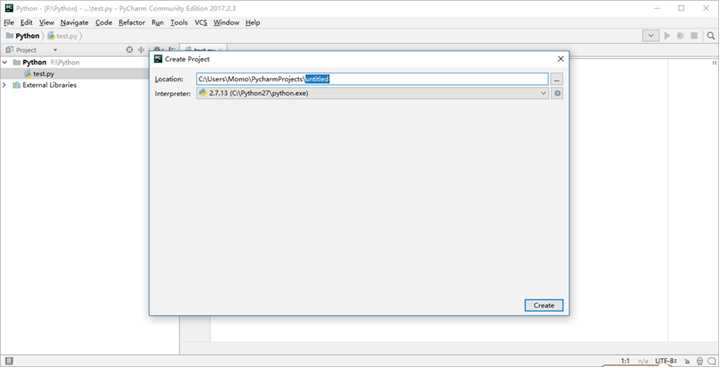Select External Libraries in project tree
The image size is (720, 368).
coord(49,85)
